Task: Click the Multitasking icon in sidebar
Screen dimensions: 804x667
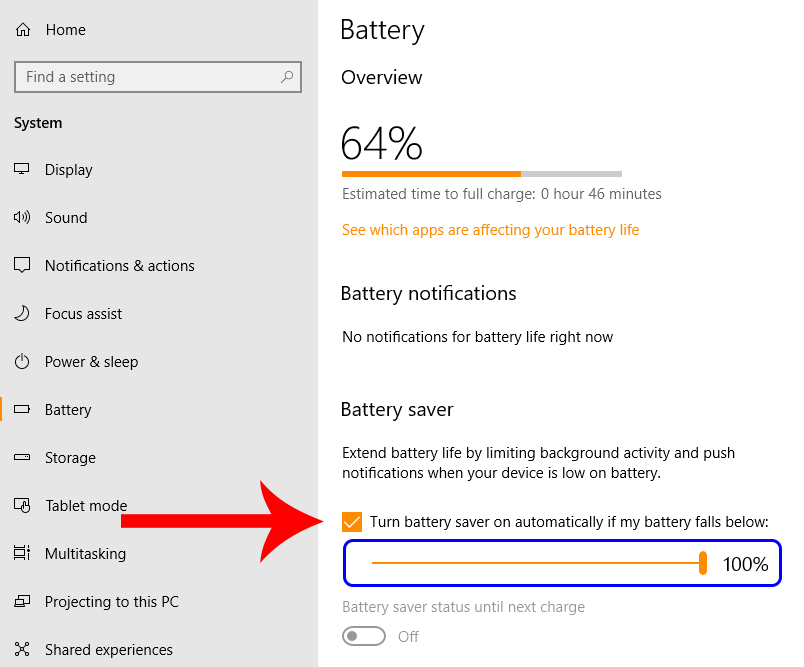Action: (x=22, y=554)
